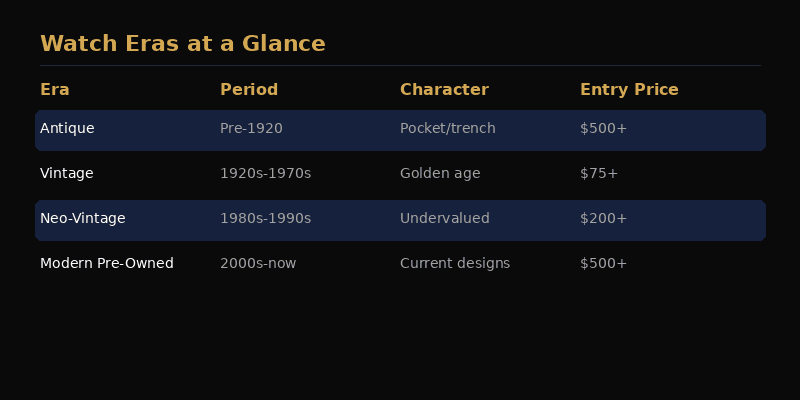Select the Current designs cell
800x400 pixels.
point(455,264)
